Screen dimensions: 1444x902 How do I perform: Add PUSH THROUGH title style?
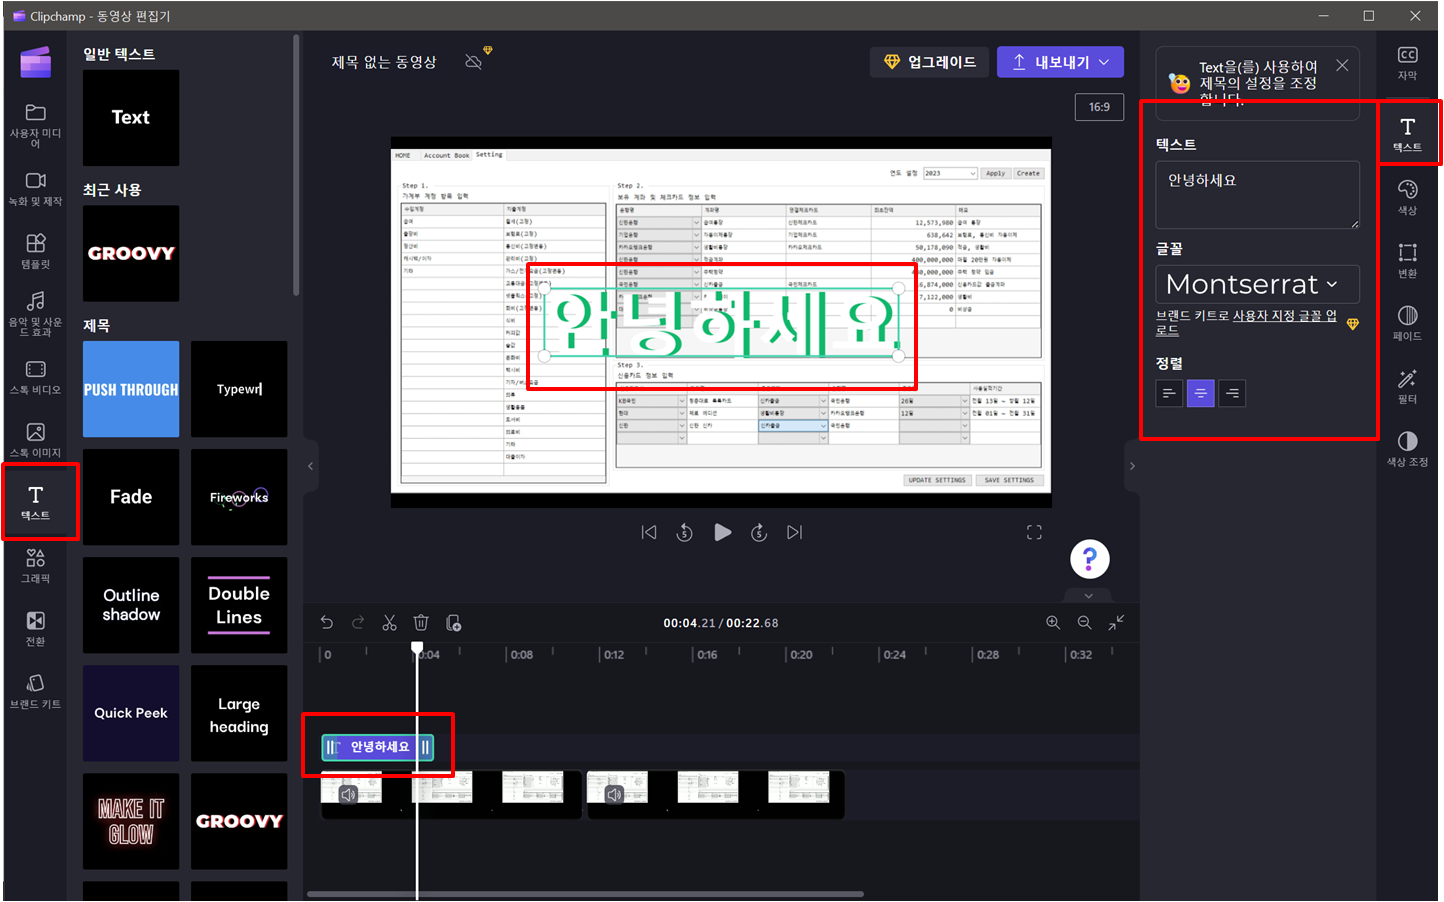[131, 389]
